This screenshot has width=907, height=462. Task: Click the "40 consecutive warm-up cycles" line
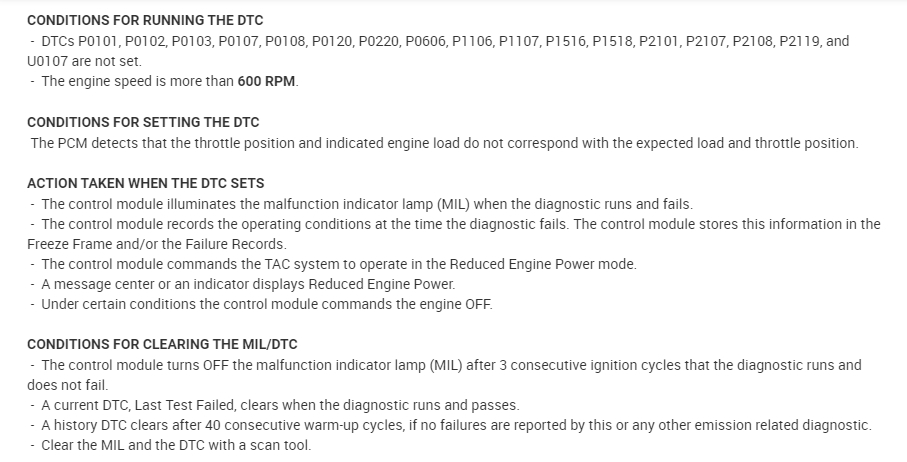click(456, 425)
